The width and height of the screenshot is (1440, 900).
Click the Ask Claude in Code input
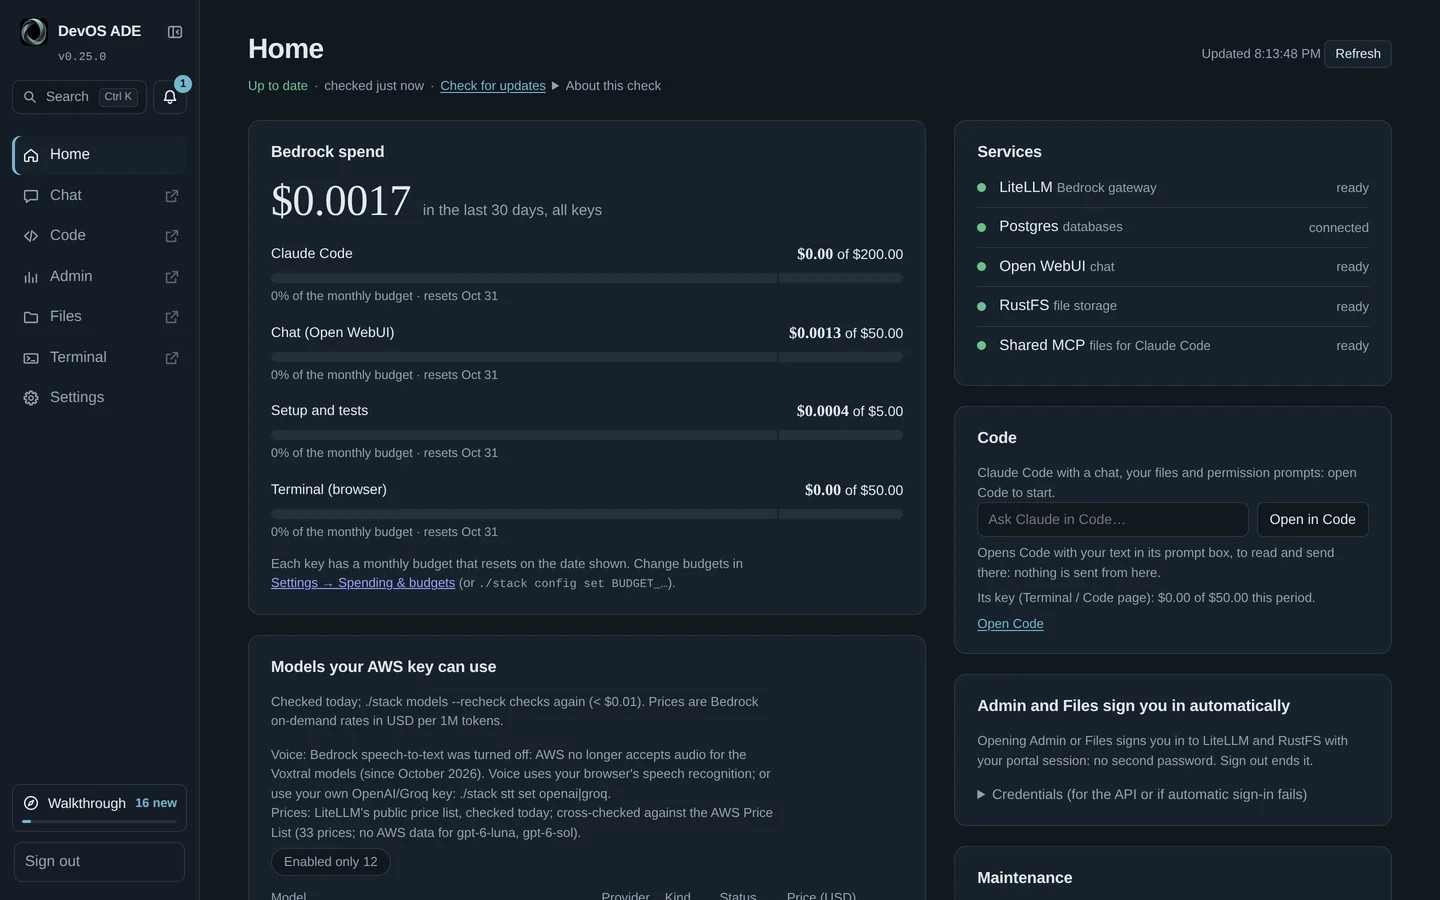(x=1113, y=520)
